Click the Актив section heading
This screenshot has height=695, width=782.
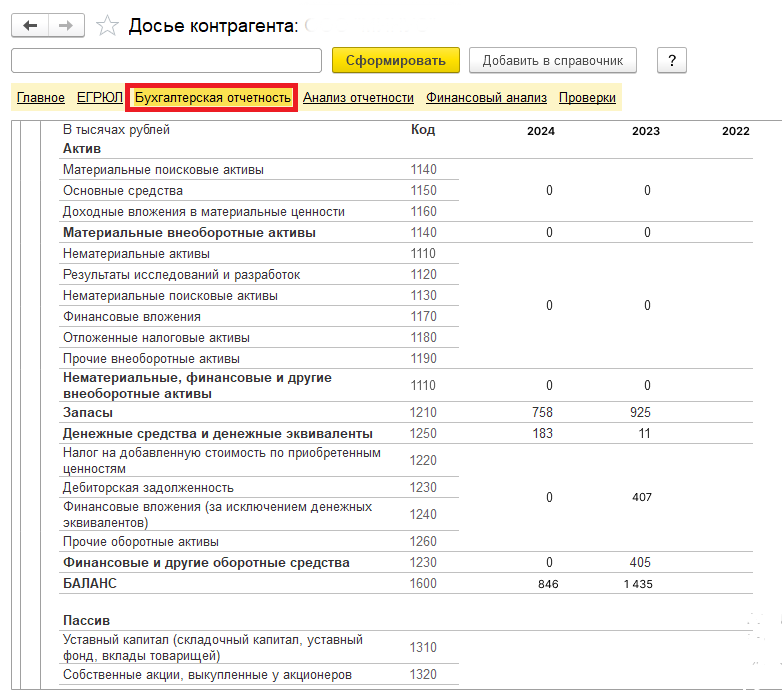tap(82, 149)
